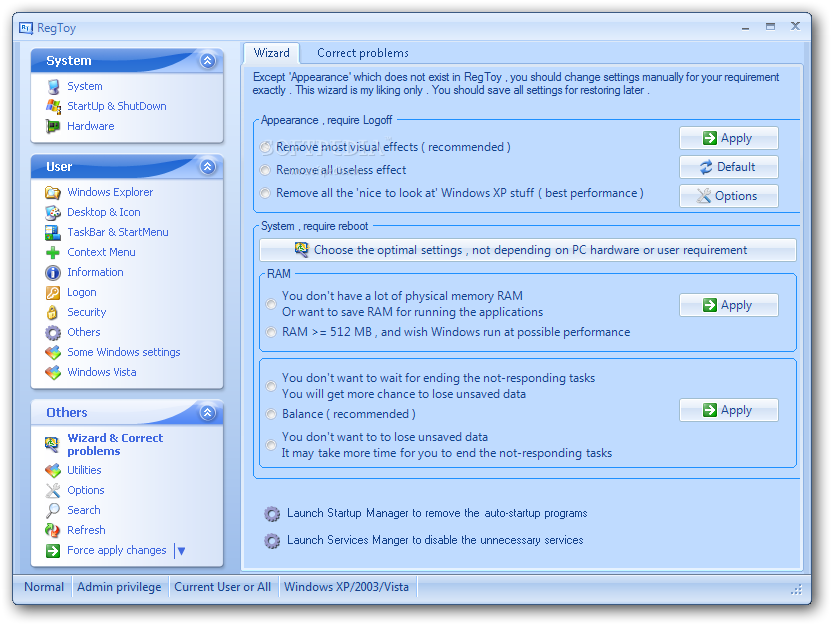Click Admin privilege in the status bar
832x625 pixels.
coord(119,587)
